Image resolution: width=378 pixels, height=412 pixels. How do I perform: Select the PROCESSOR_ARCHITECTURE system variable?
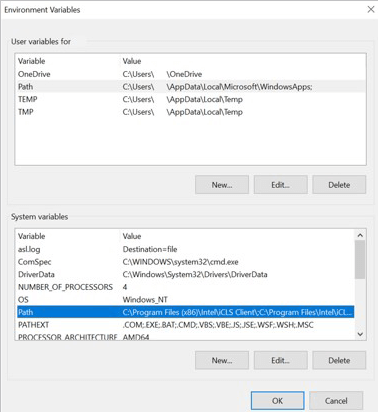coord(185,336)
